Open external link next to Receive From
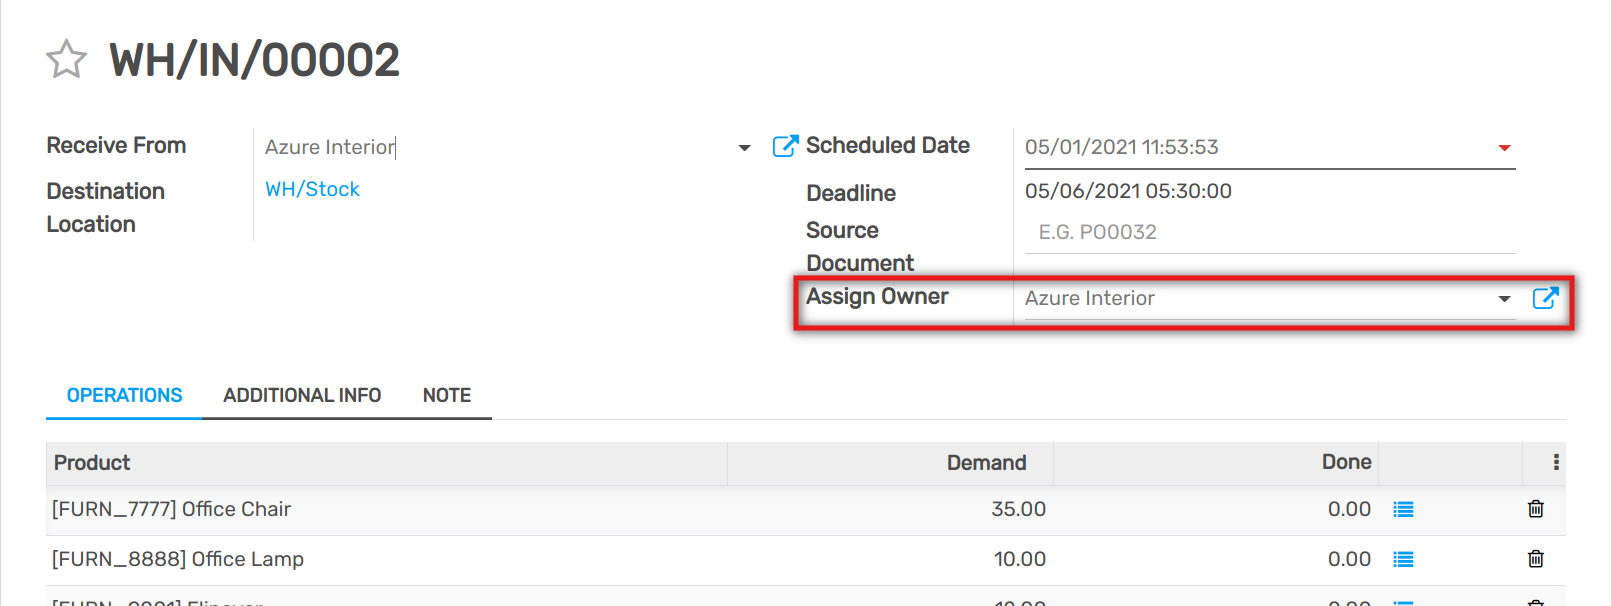 [x=785, y=147]
